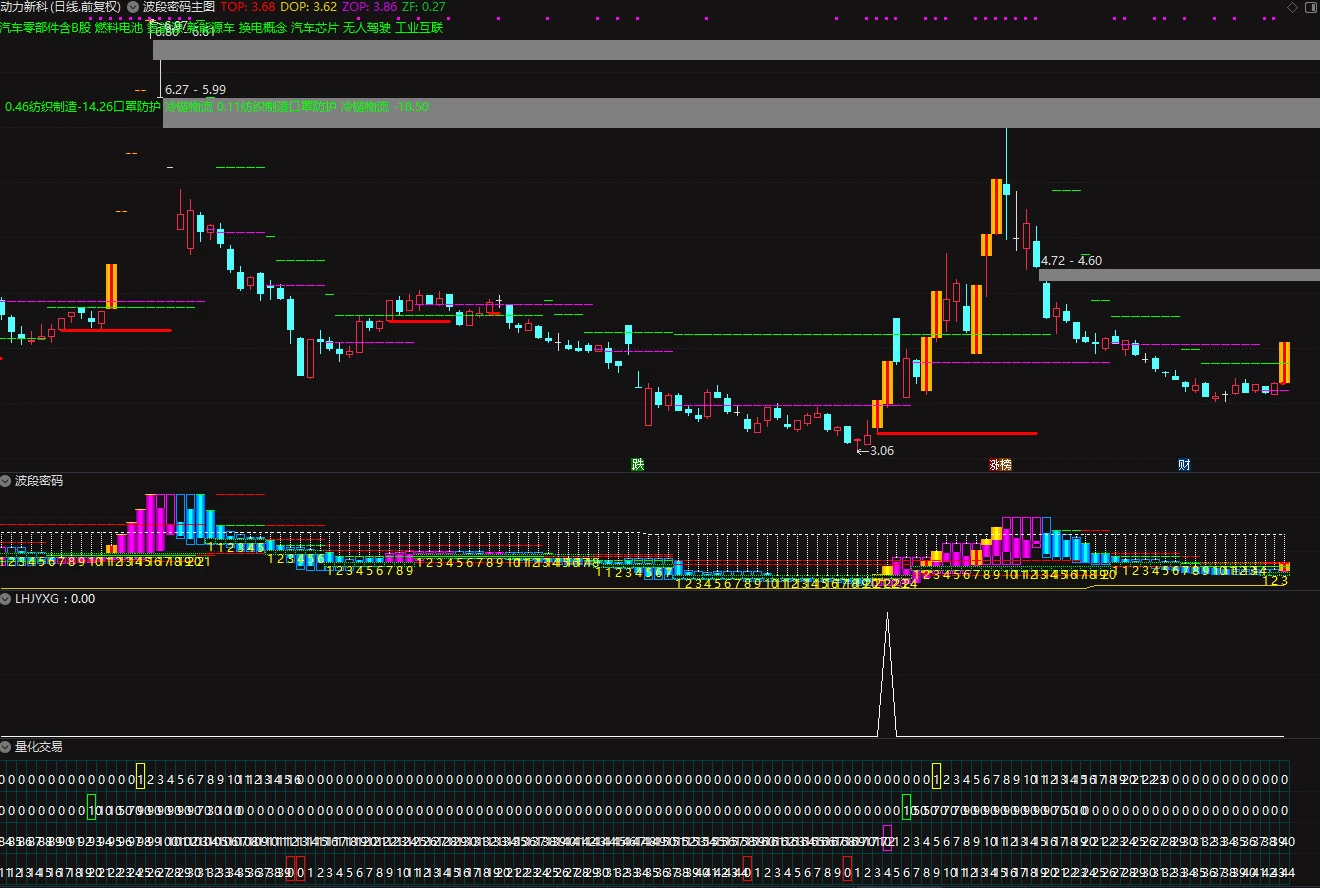Click the 4.72 - 4.60 gap label
This screenshot has height=888, width=1320.
1071,261
